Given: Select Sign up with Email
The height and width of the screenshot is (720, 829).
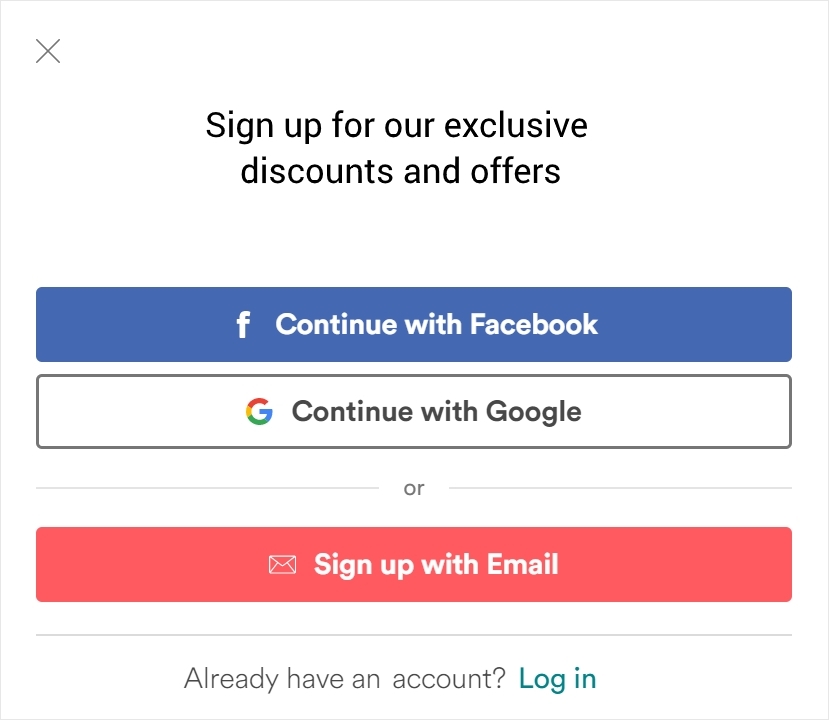Looking at the screenshot, I should (x=414, y=565).
